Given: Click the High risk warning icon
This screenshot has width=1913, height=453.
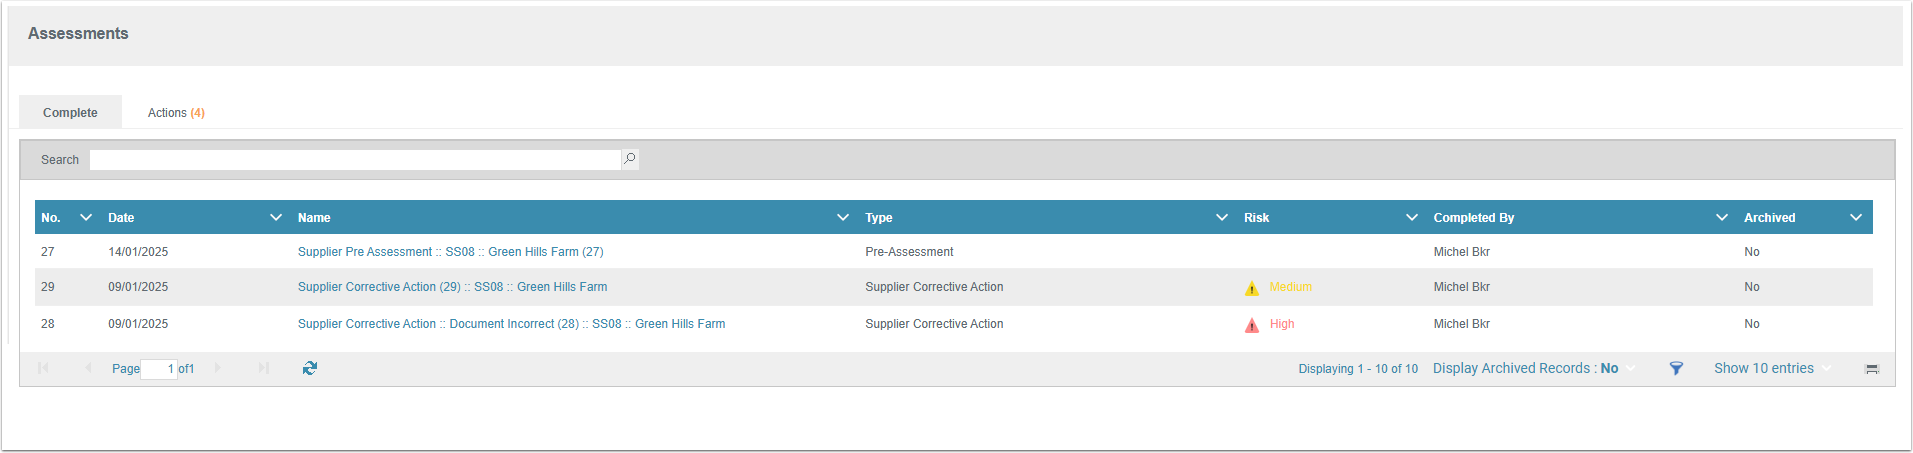Looking at the screenshot, I should (1251, 325).
